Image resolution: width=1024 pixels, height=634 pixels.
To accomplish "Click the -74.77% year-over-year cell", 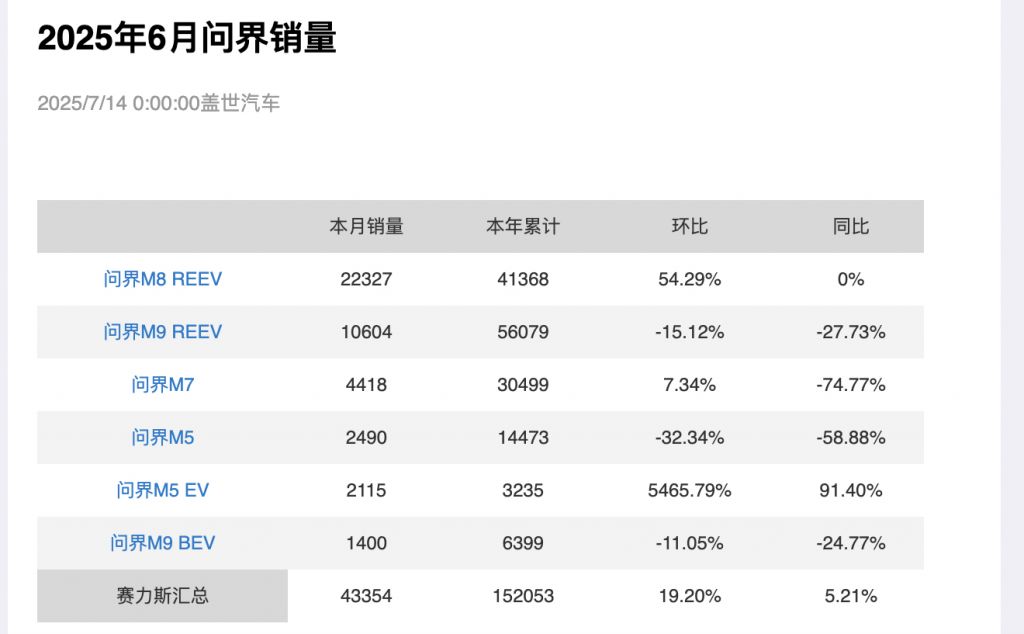I will tap(851, 385).
